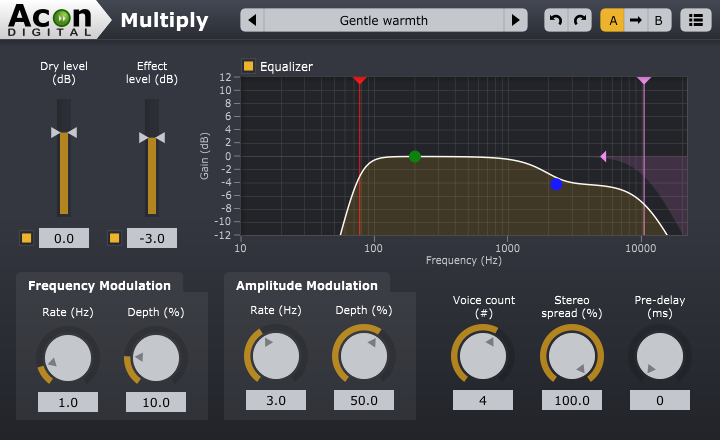Image resolution: width=720 pixels, height=440 pixels.
Task: Click the Frequency (Hz) axis label
Action: 464,260
